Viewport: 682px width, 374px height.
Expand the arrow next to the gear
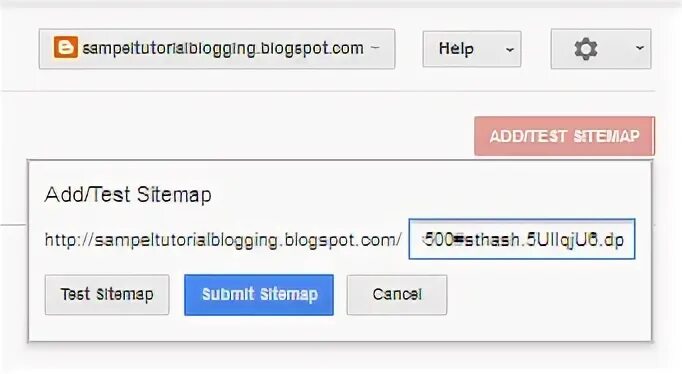point(639,48)
